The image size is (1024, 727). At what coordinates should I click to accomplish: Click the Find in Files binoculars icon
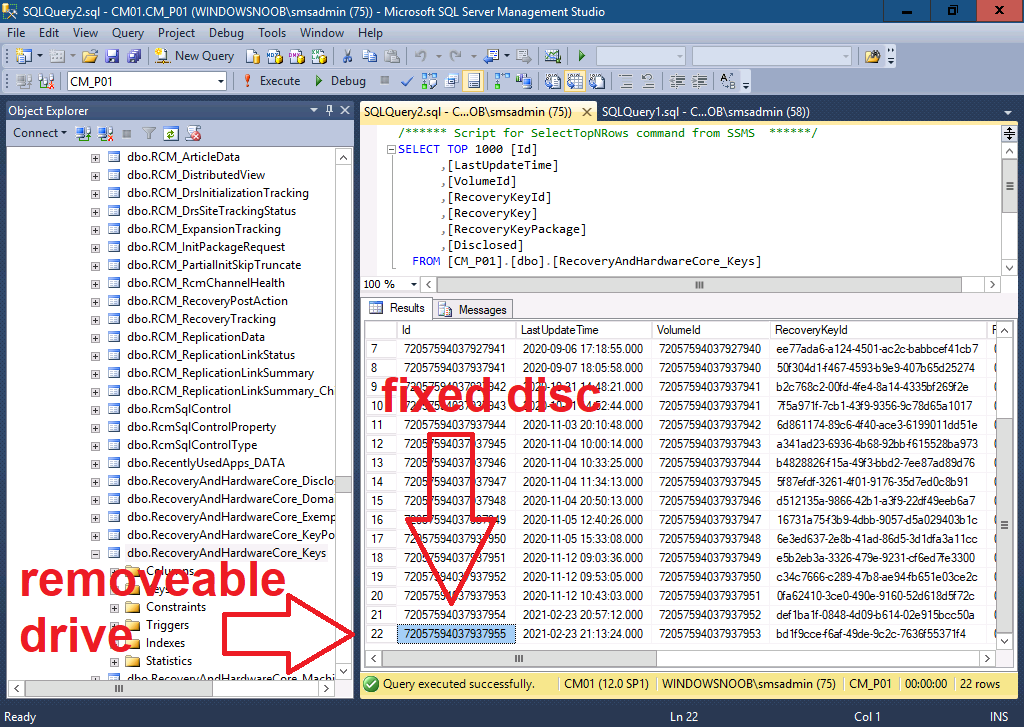872,56
